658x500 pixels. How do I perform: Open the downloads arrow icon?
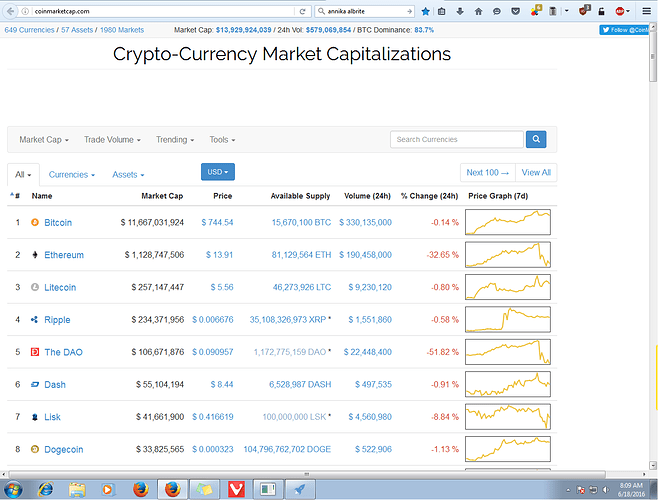460,11
